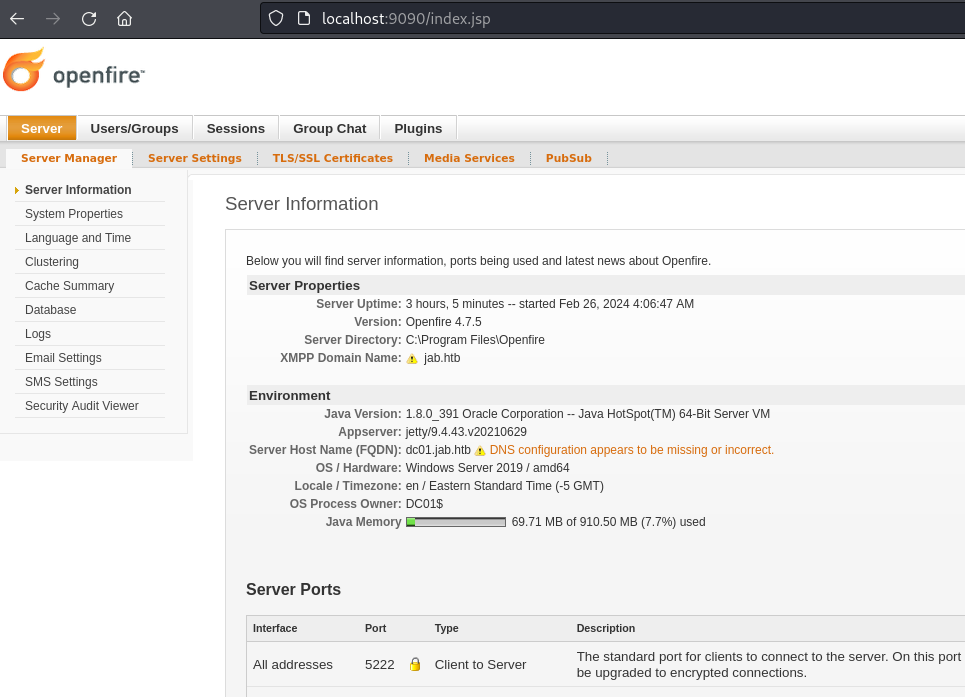Click the Eastern Standard Time locale value

point(504,485)
